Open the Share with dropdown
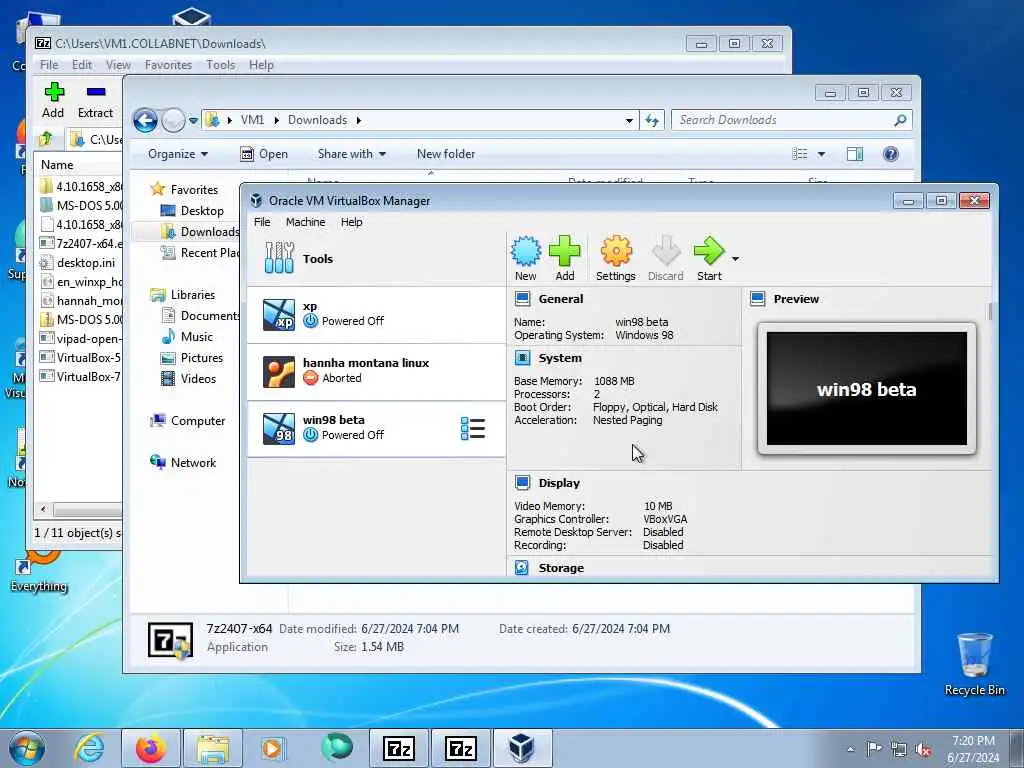Viewport: 1024px width, 768px height. (351, 154)
